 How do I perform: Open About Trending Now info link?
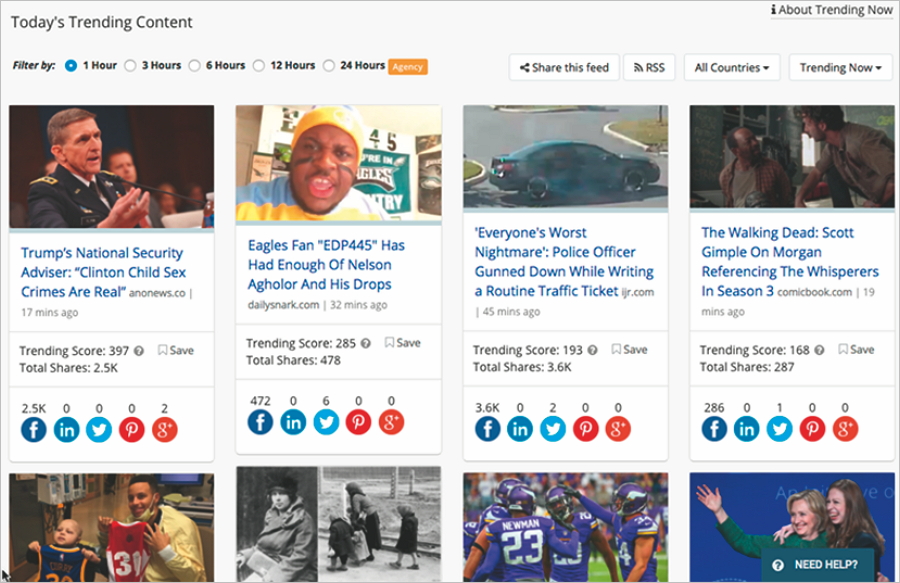tap(832, 10)
